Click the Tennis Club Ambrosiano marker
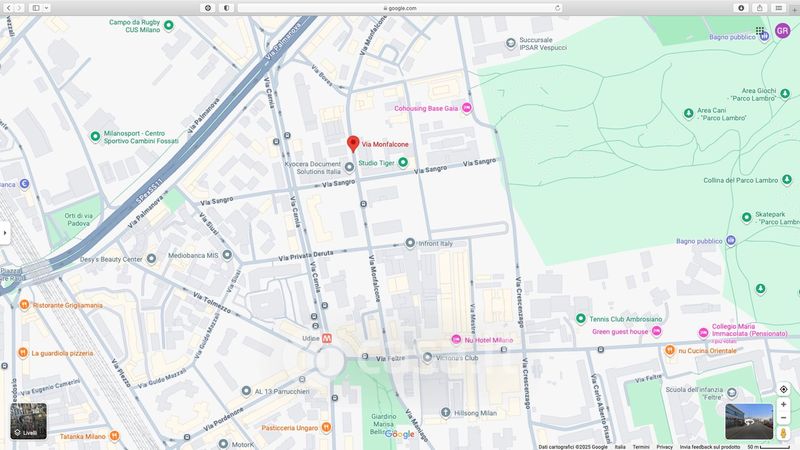 pos(580,319)
